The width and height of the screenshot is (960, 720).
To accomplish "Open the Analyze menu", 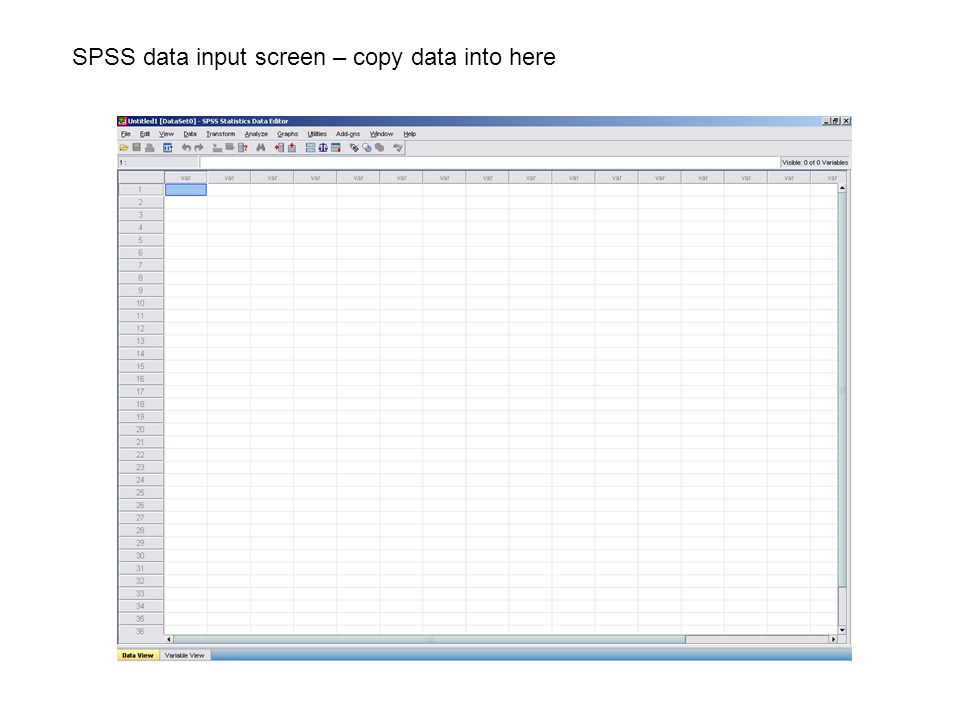I will click(x=256, y=134).
